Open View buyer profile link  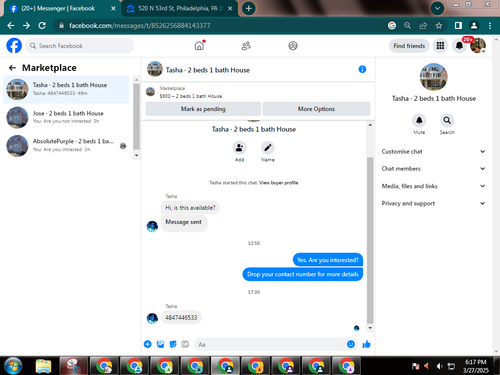tap(279, 183)
